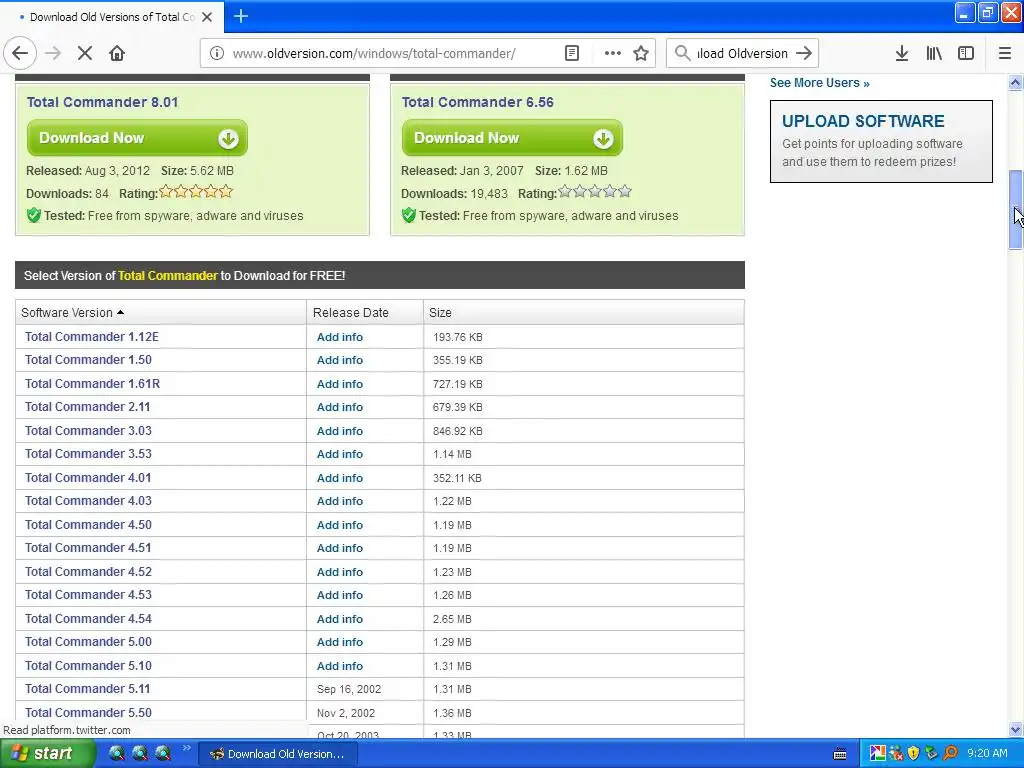Open Total Commander 2.11 link
This screenshot has height=768, width=1024.
[x=88, y=407]
